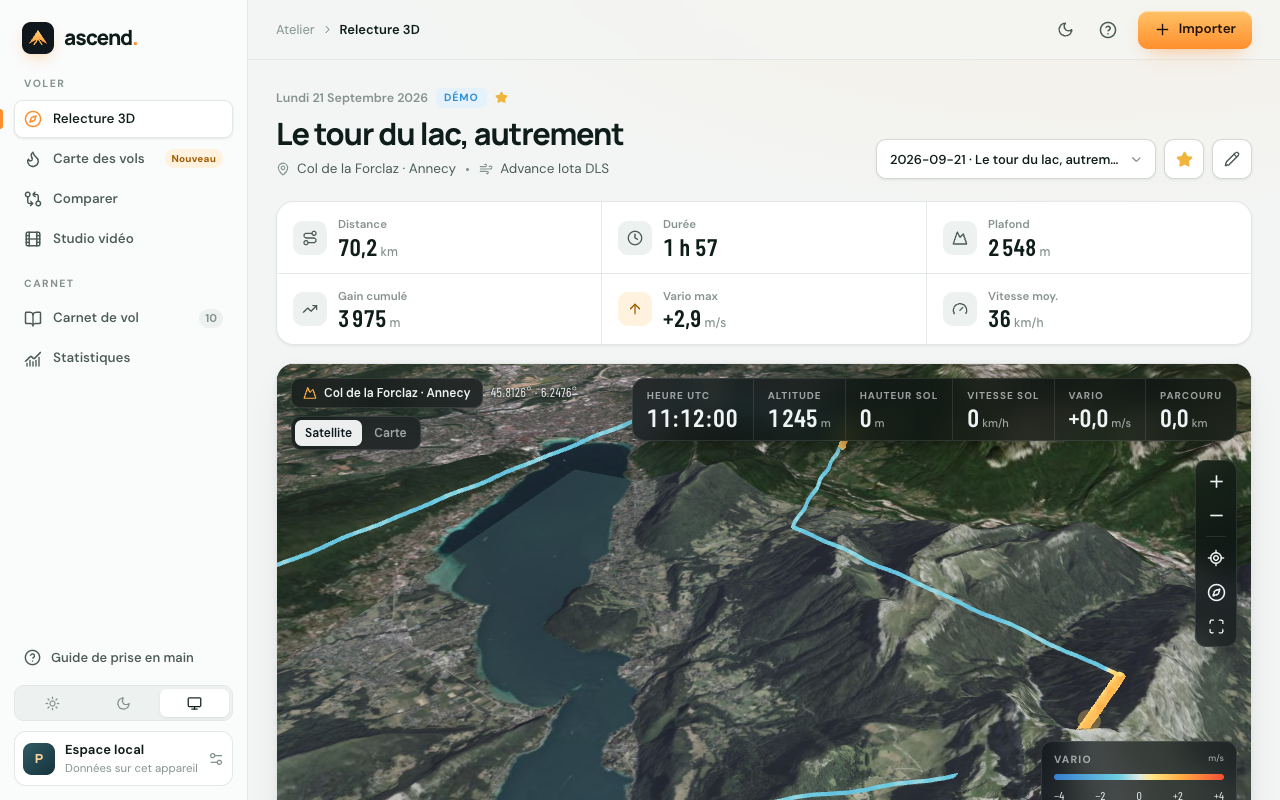Click the Importer button

click(1195, 30)
